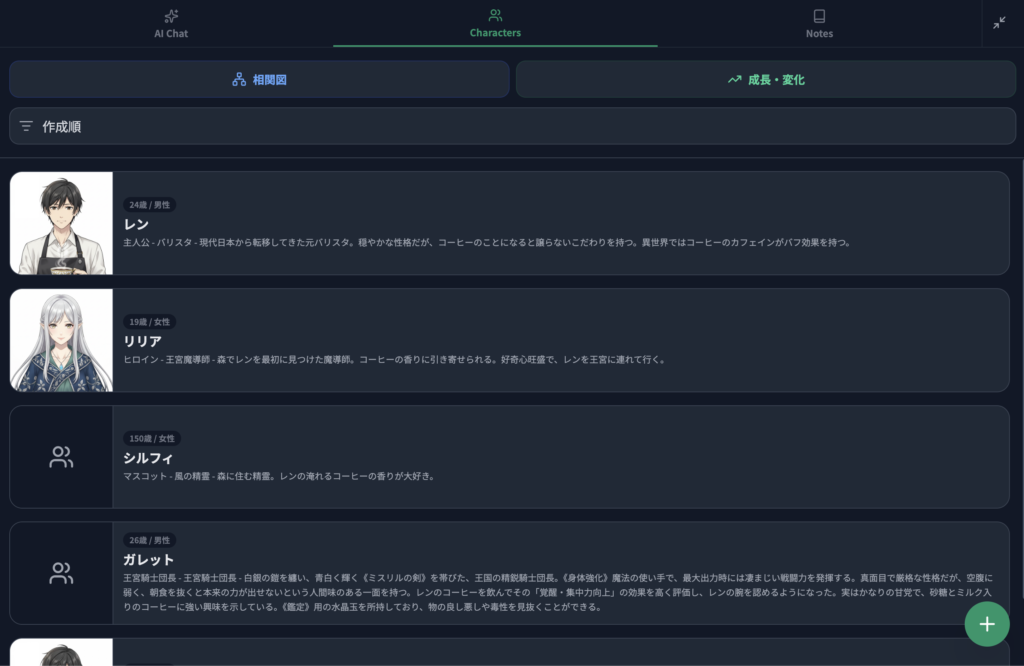Image resolution: width=1024 pixels, height=666 pixels.
Task: Click the Notes book icon
Action: [x=819, y=16]
